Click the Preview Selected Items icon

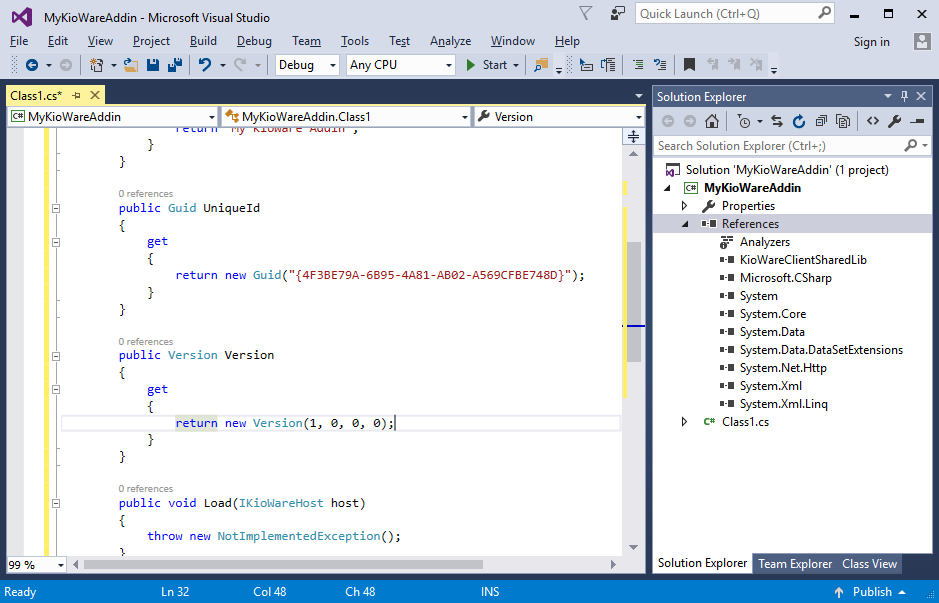pos(917,122)
